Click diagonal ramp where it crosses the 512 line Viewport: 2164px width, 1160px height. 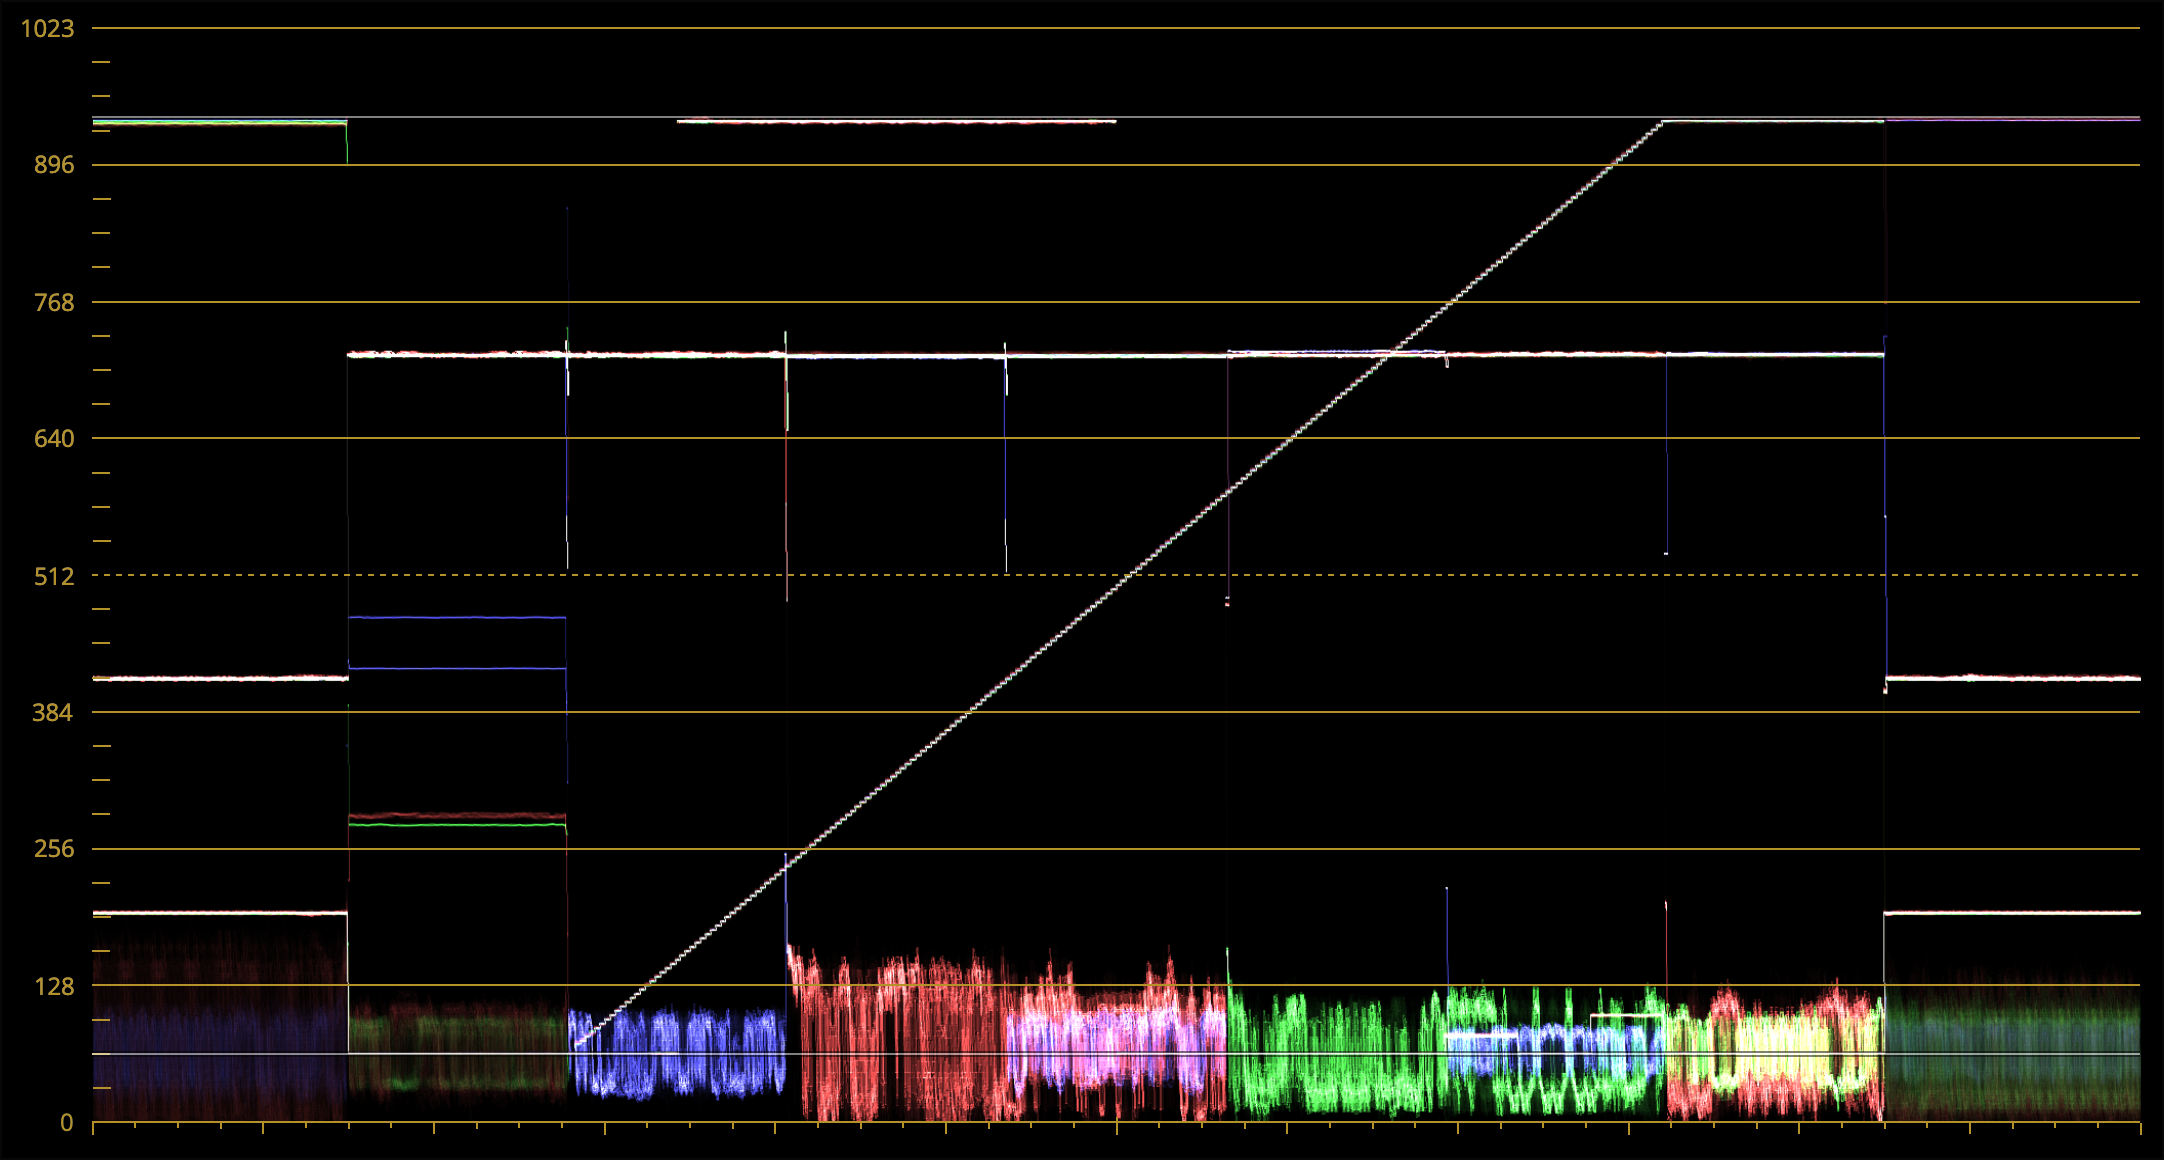1131,575
